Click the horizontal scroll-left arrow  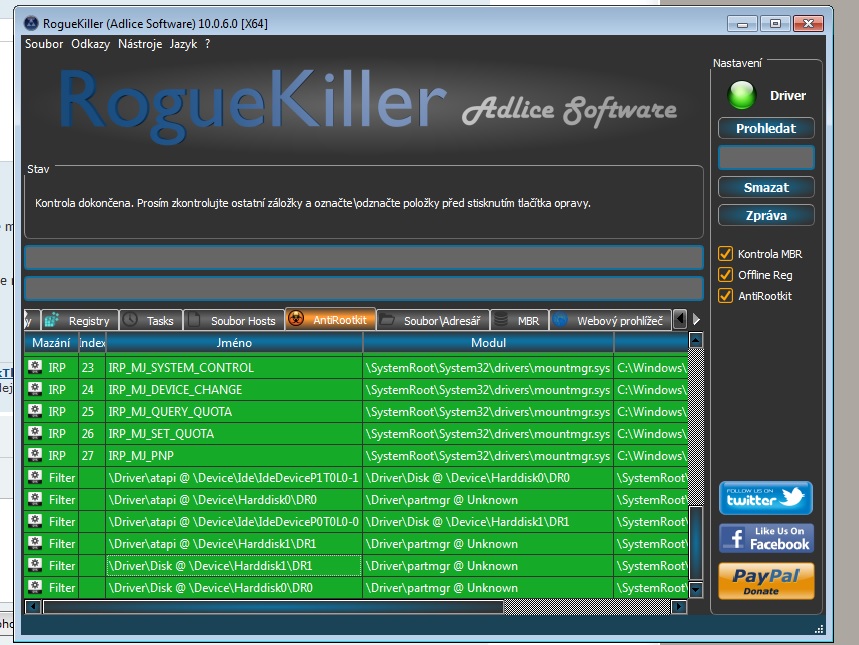coord(33,607)
